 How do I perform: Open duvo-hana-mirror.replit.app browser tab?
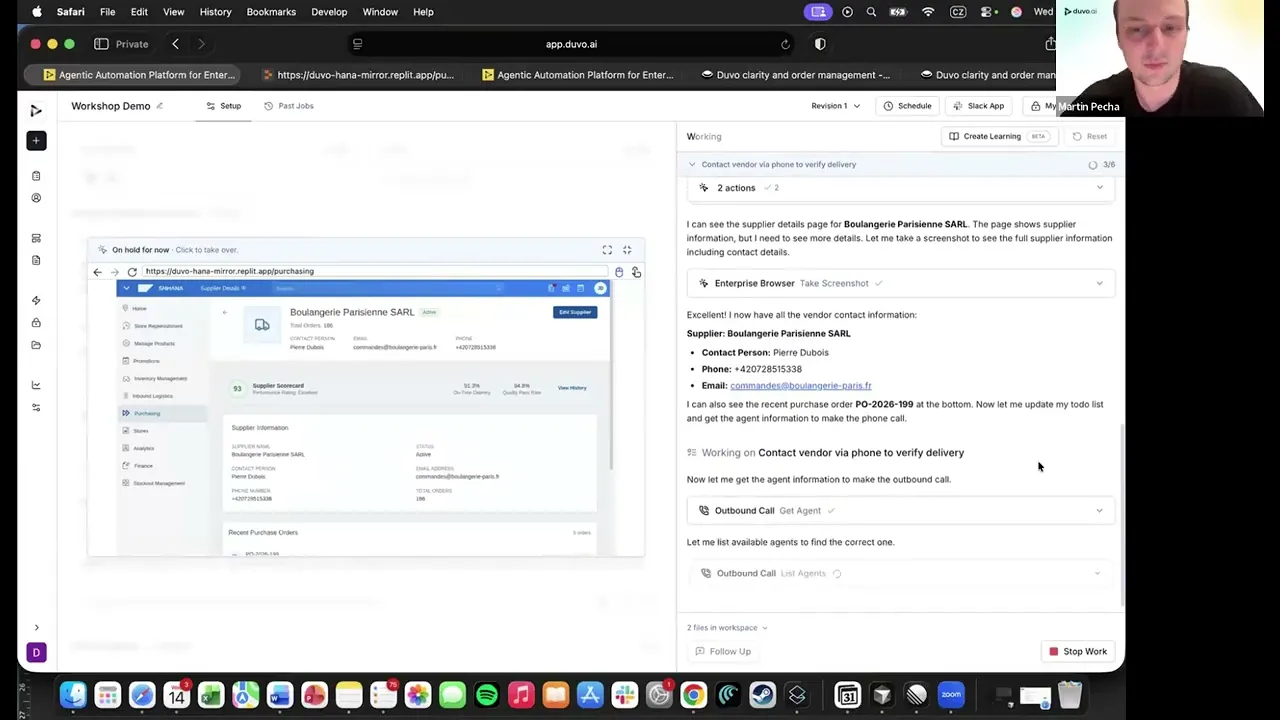(x=356, y=75)
